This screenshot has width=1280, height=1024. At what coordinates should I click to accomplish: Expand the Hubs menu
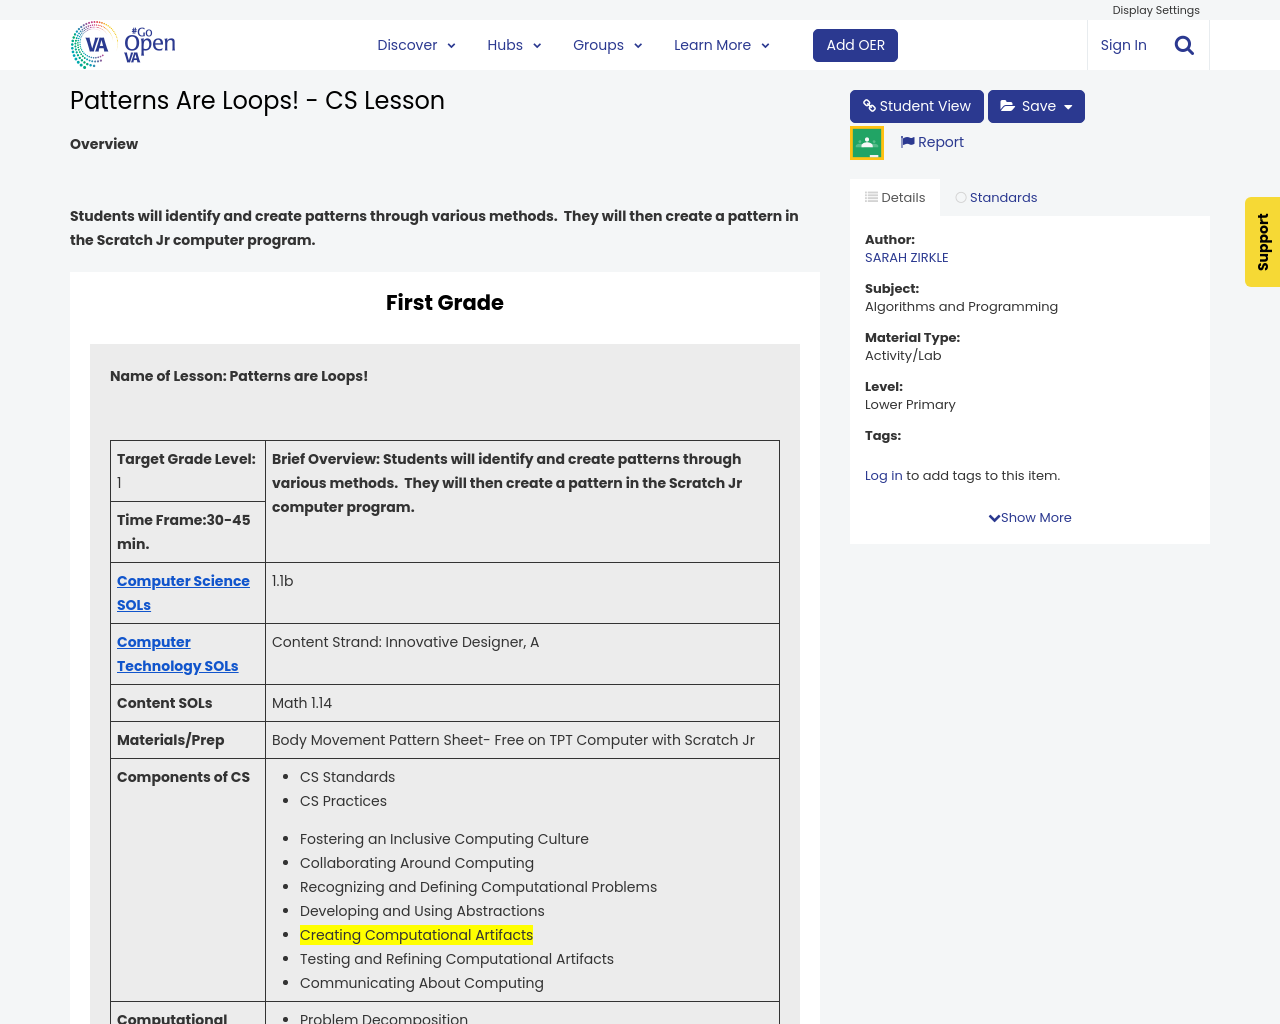(x=514, y=45)
